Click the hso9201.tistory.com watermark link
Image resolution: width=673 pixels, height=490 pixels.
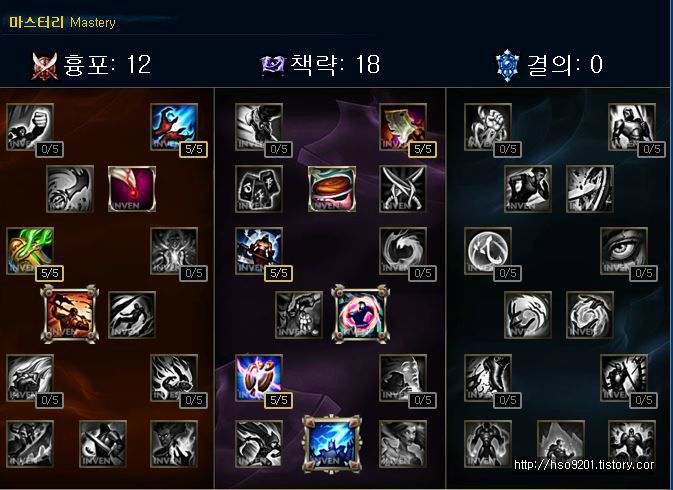click(584, 464)
